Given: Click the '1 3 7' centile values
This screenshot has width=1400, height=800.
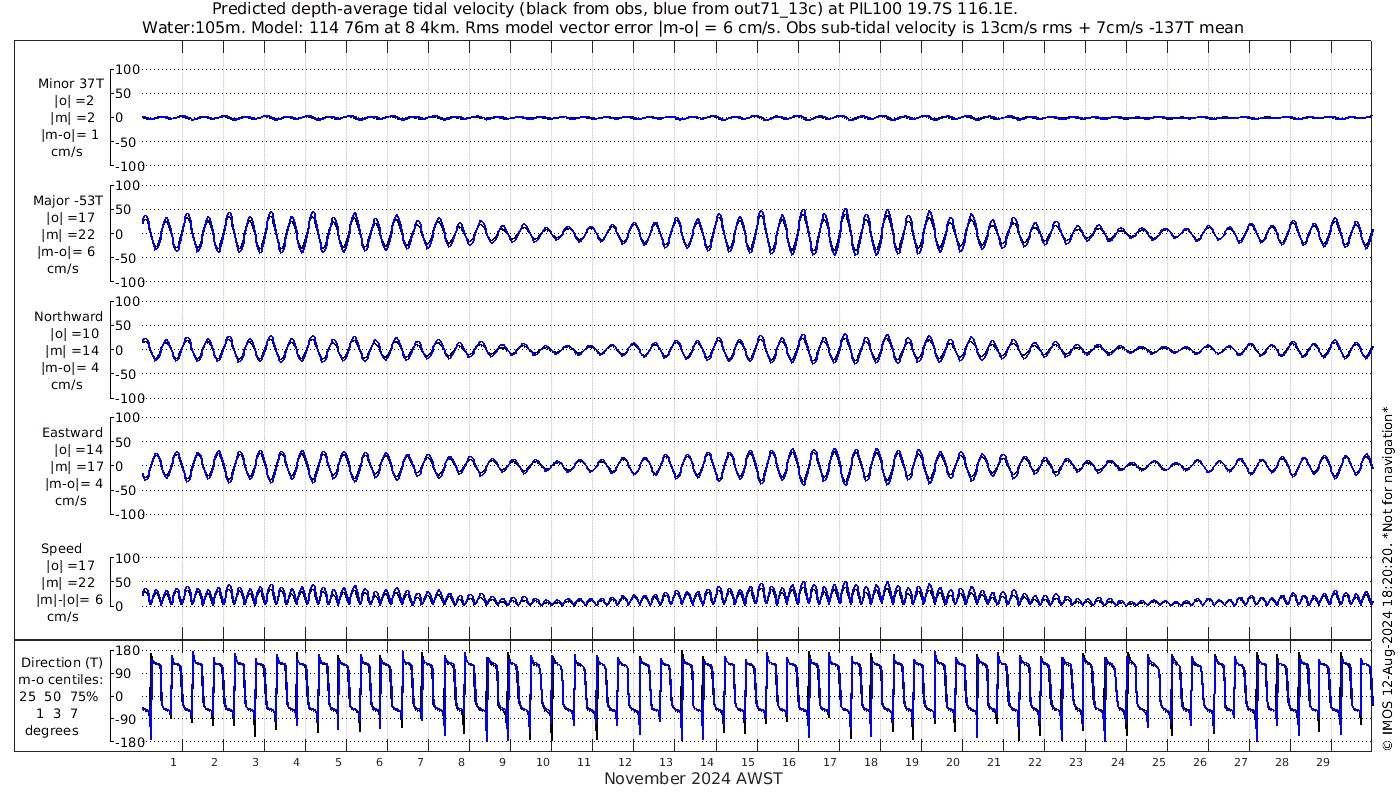Looking at the screenshot, I should [x=56, y=714].
